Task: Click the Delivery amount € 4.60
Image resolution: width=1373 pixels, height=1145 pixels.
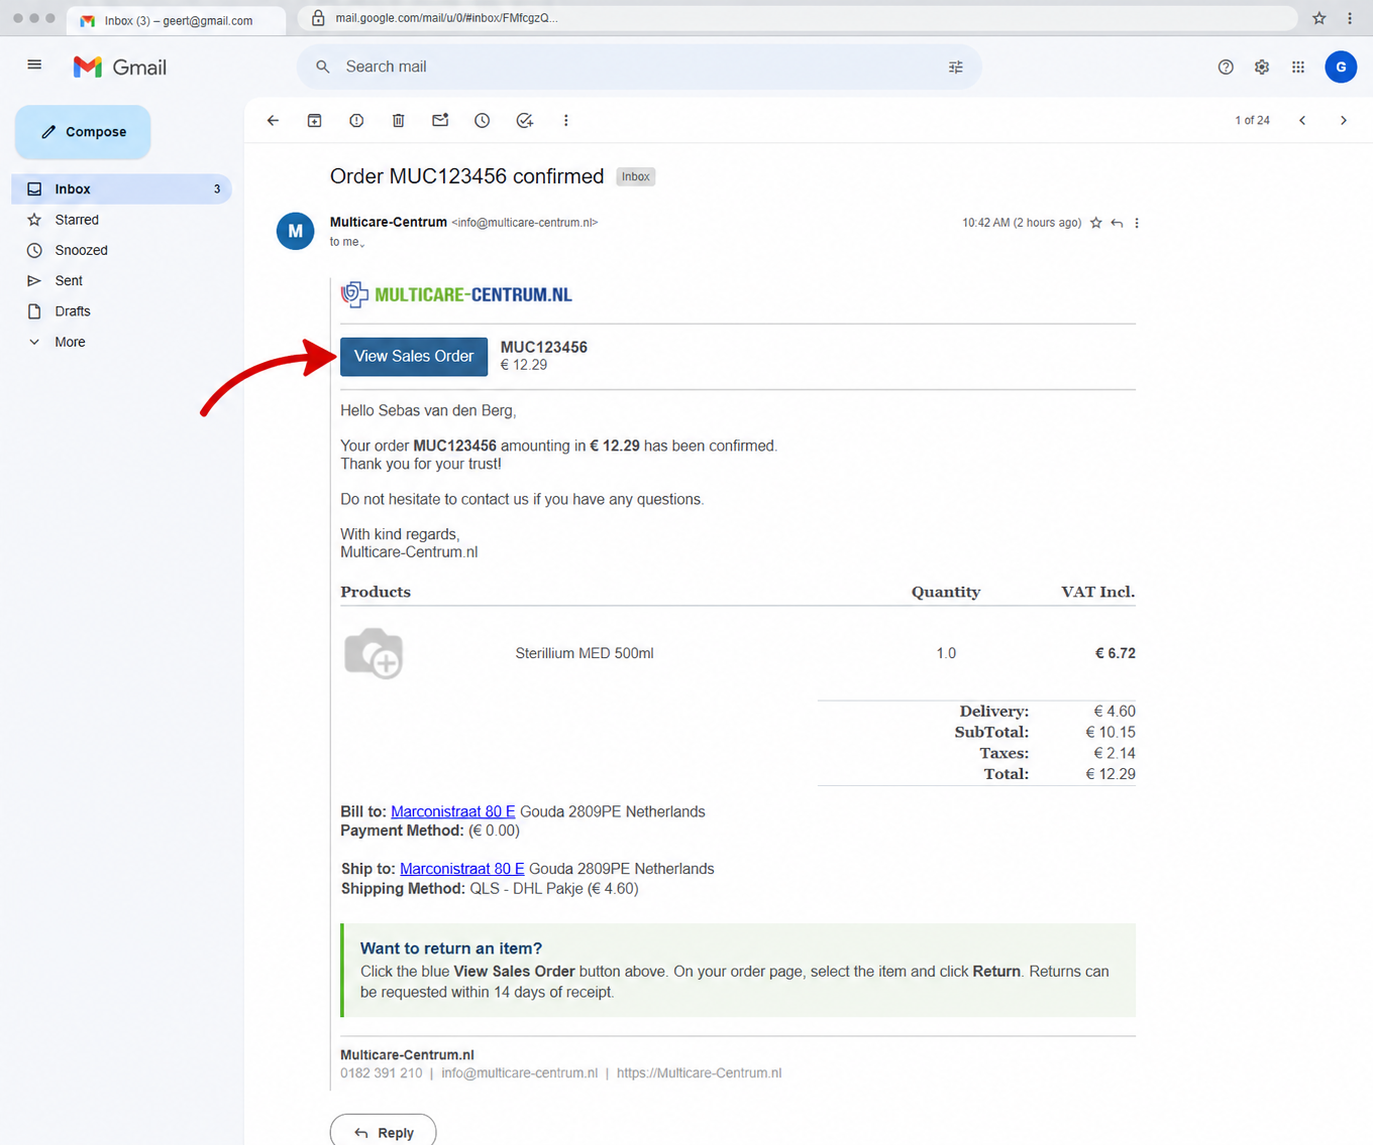Action: tap(1114, 711)
